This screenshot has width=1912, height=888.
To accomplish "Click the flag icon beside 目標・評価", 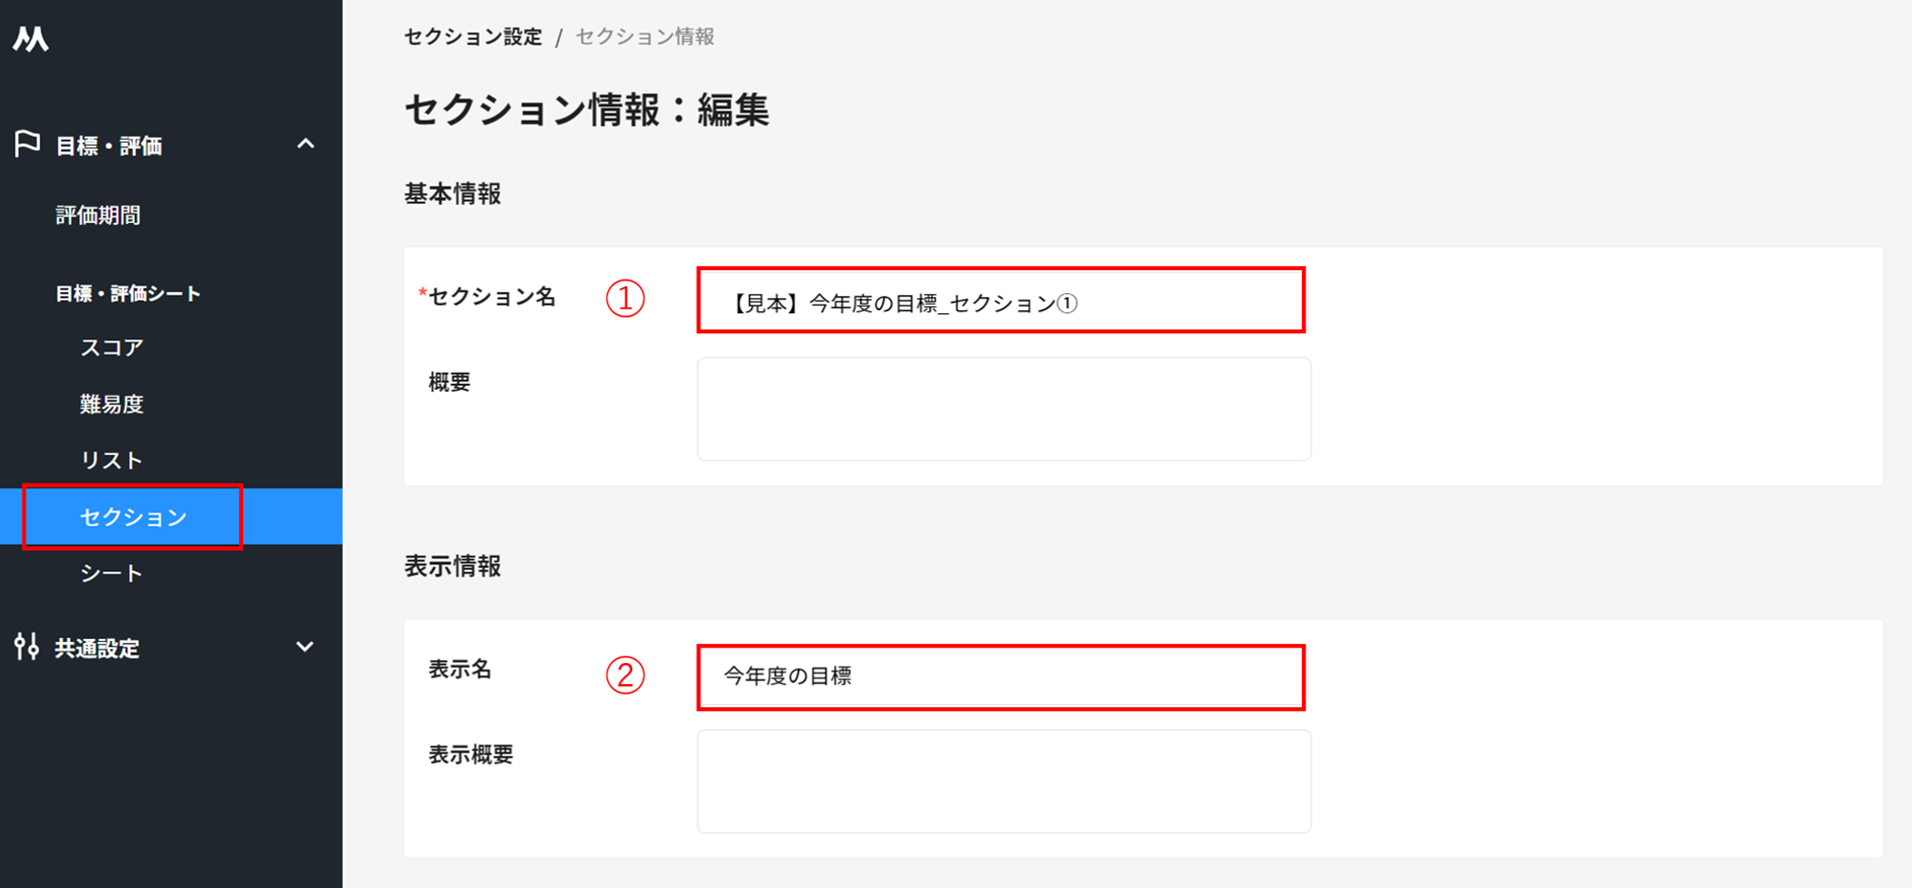I will (27, 144).
